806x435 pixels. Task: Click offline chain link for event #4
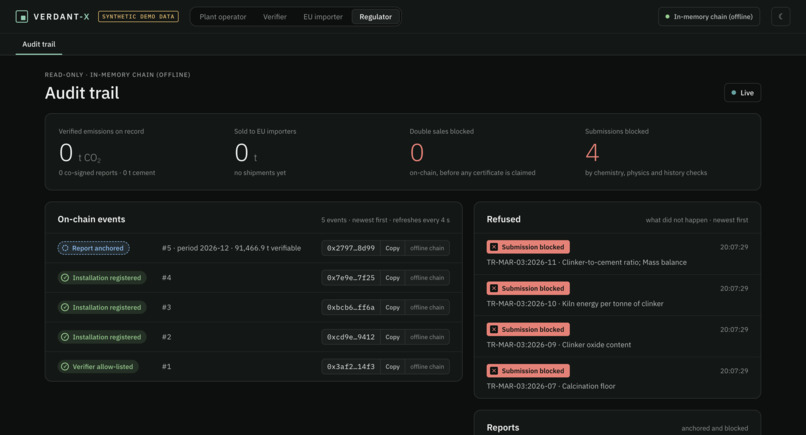(427, 278)
